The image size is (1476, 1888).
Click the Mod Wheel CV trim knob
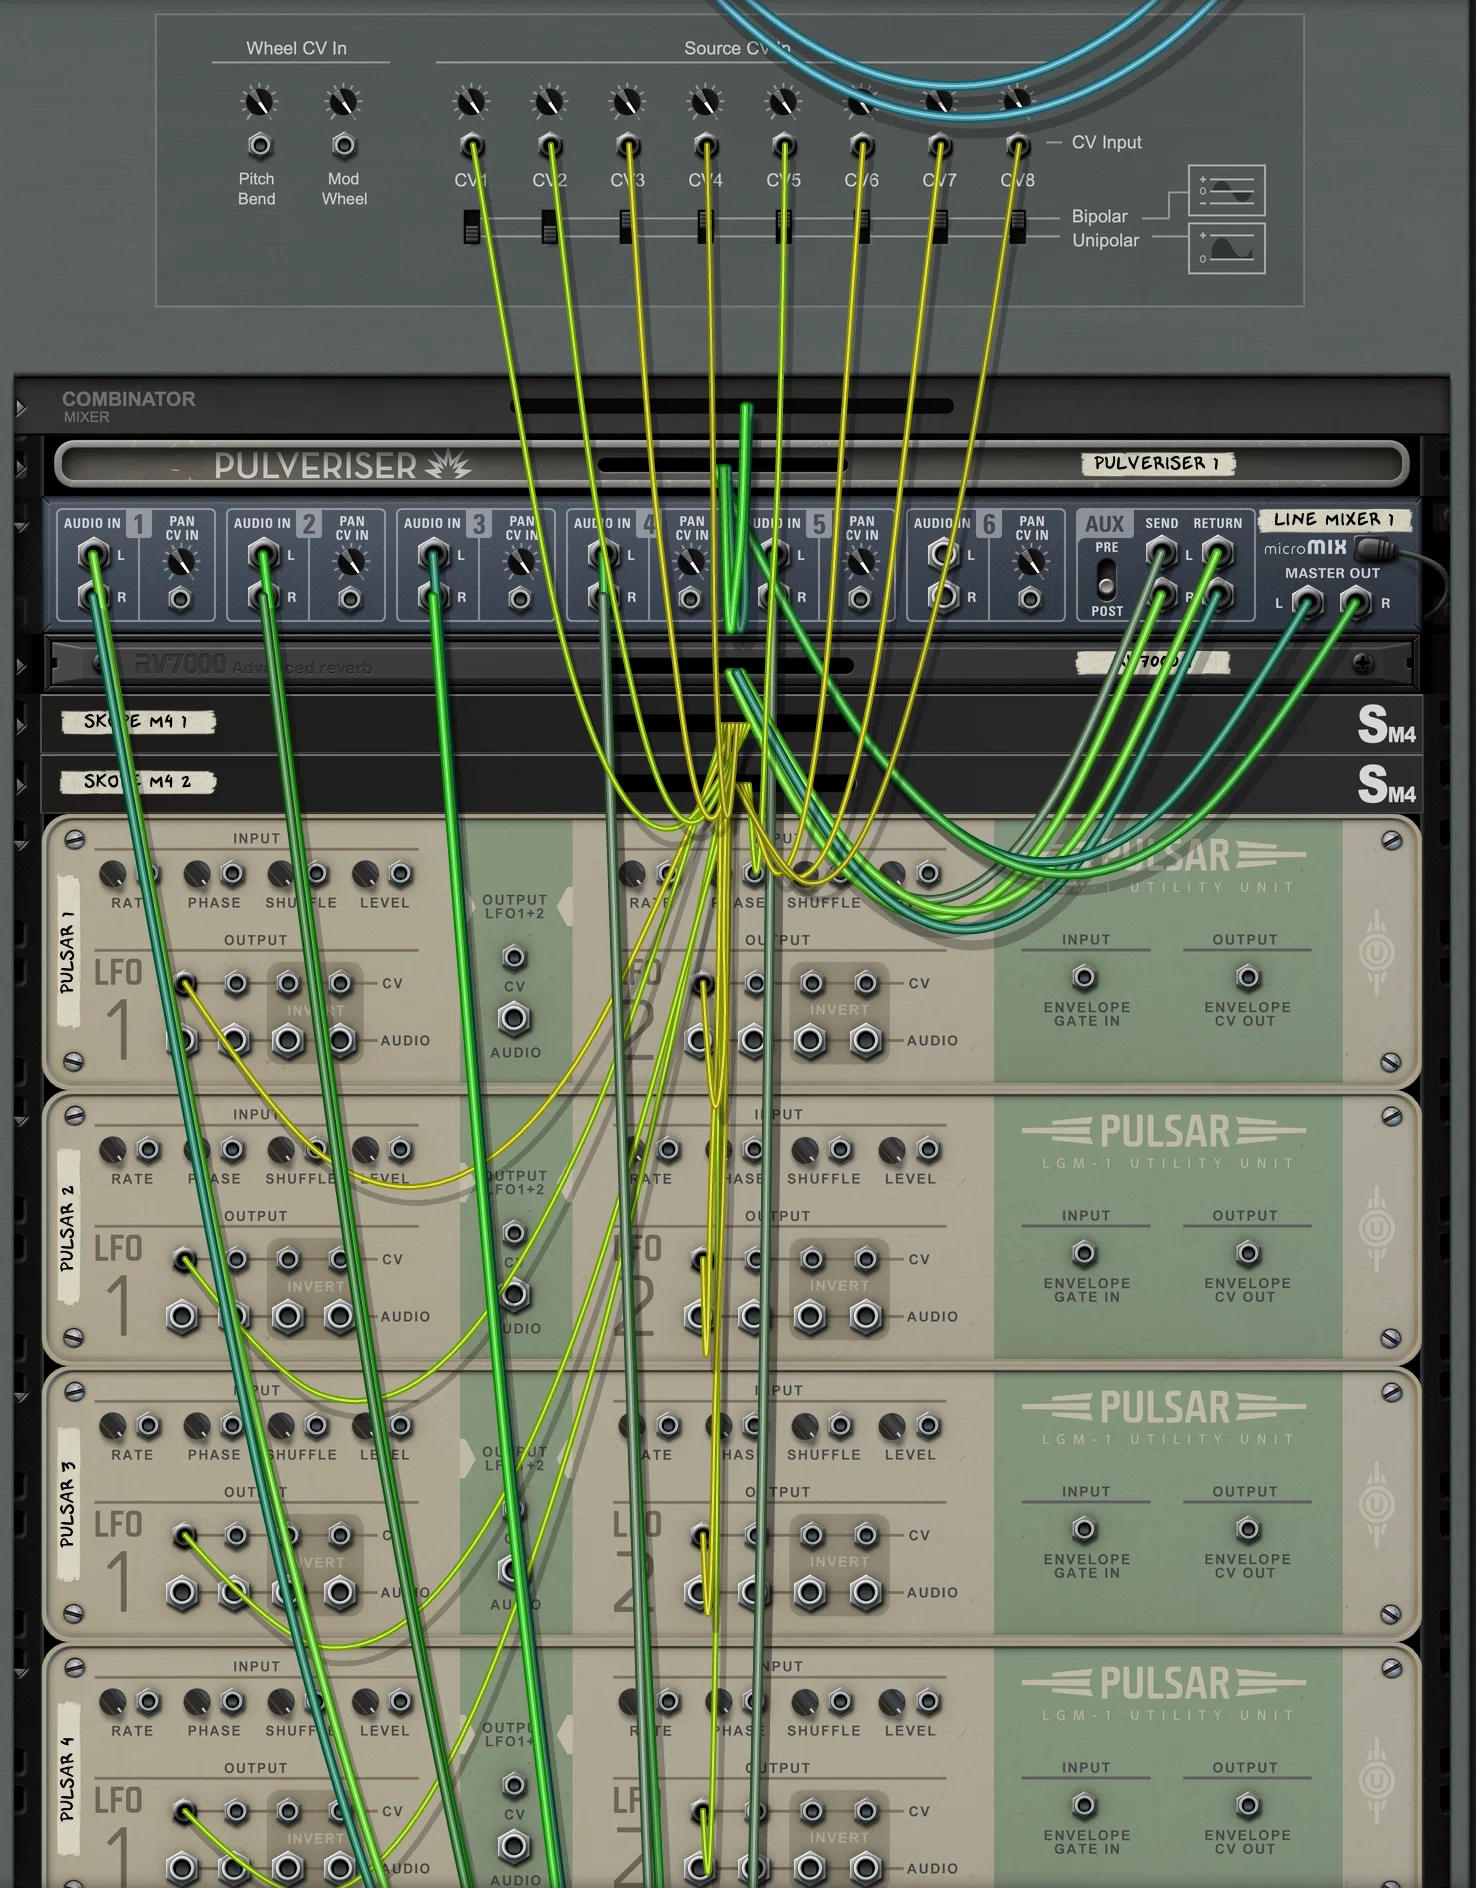pyautogui.click(x=344, y=102)
